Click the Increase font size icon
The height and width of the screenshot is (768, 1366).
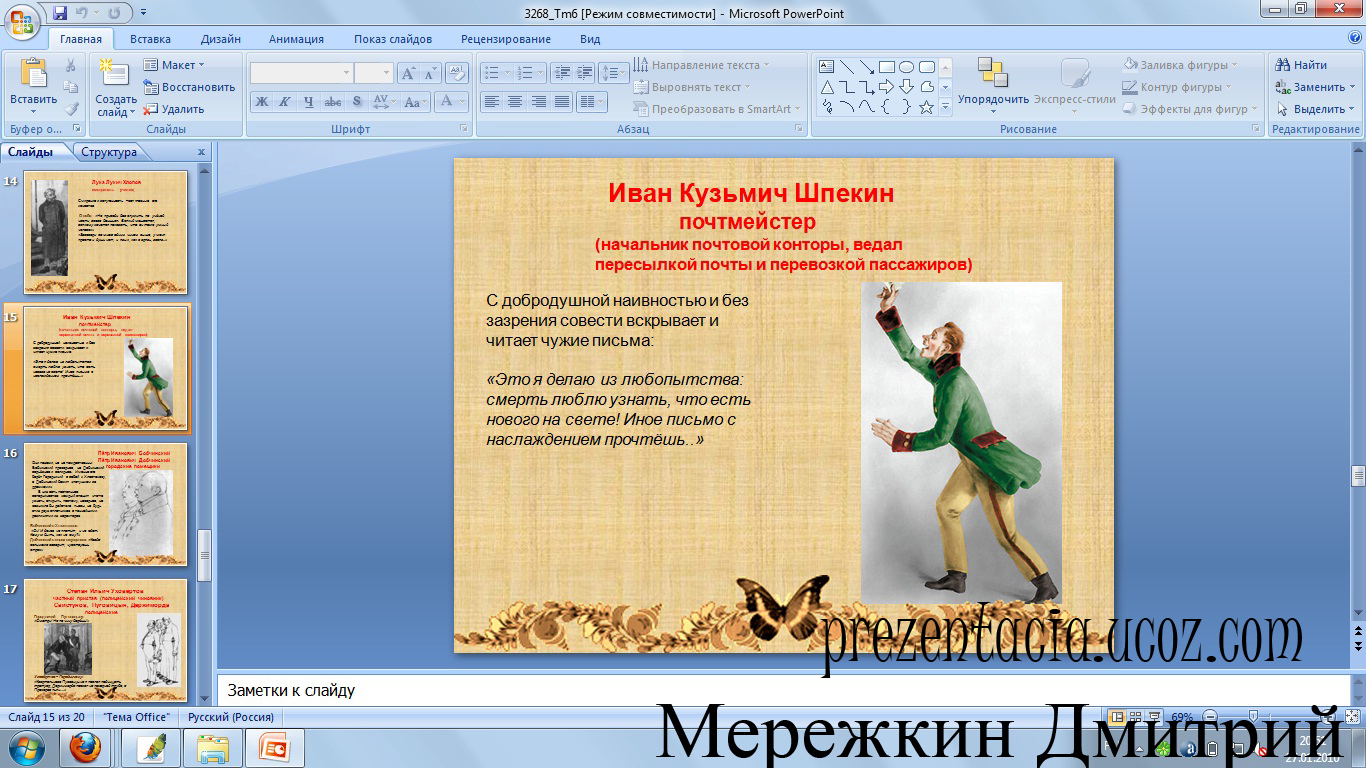tap(408, 73)
